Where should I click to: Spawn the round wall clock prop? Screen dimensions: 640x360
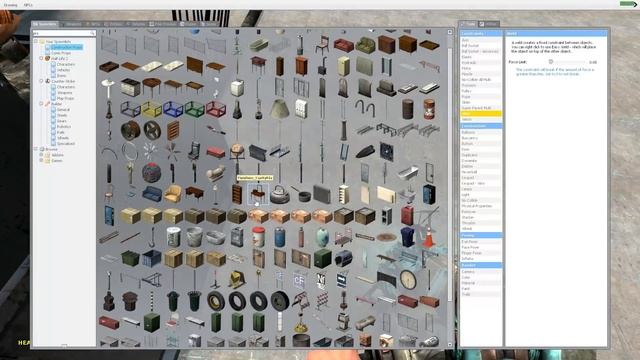click(x=408, y=280)
